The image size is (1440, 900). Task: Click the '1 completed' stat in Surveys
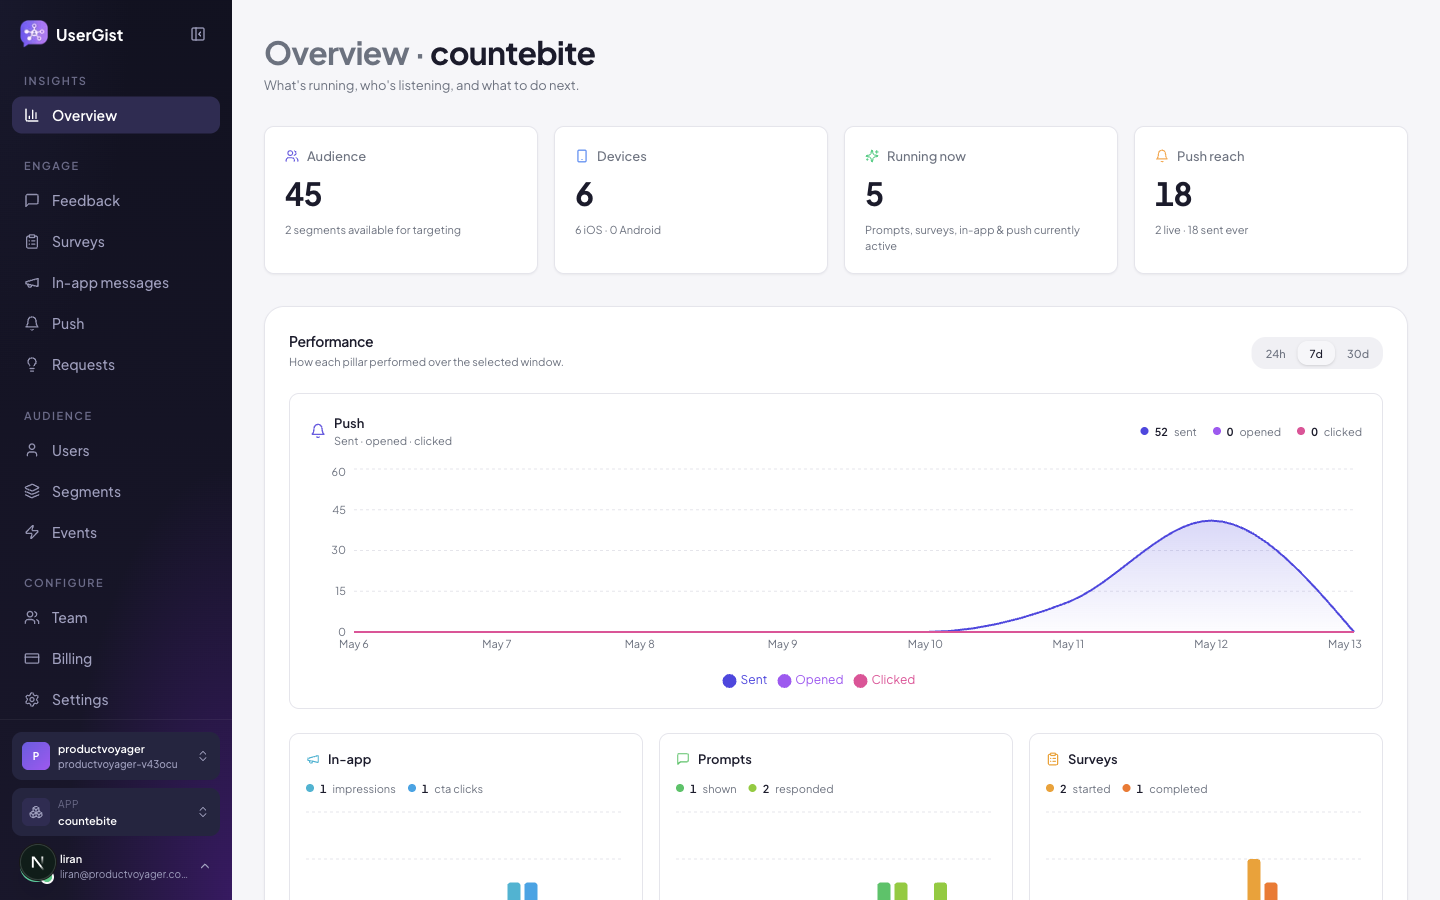click(x=1165, y=789)
